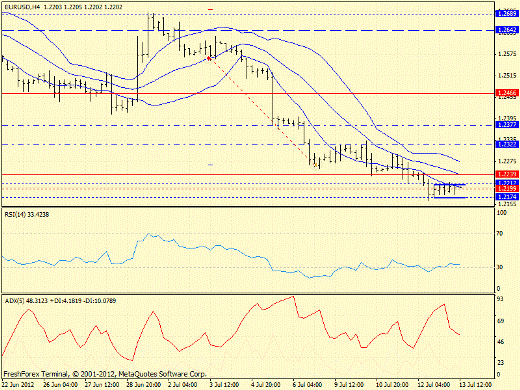
Task: Click the ADX scale value 23
Action: click(x=500, y=363)
